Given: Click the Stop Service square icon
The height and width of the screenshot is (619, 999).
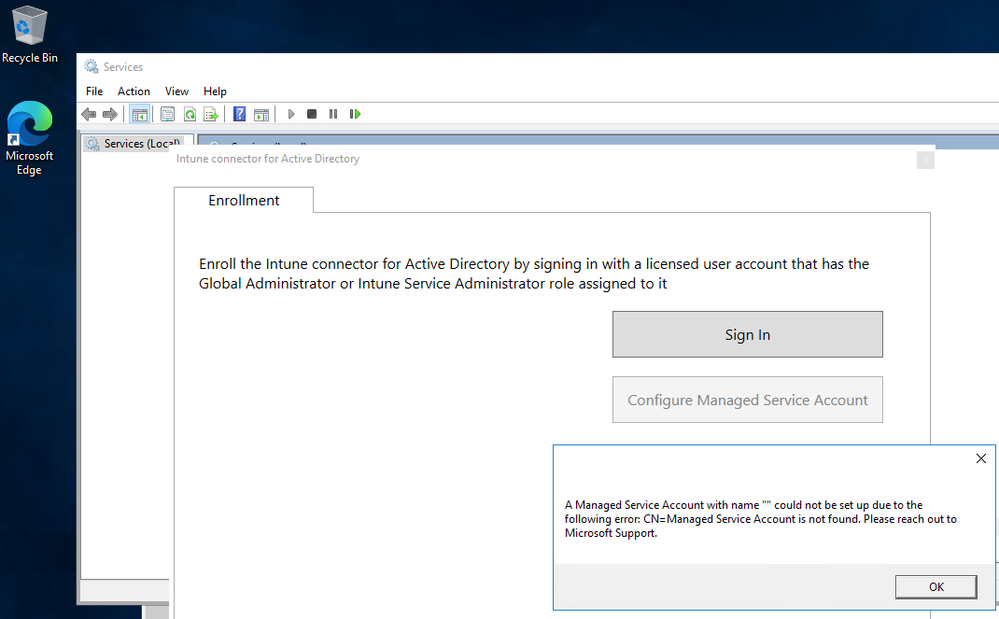Looking at the screenshot, I should [x=312, y=114].
